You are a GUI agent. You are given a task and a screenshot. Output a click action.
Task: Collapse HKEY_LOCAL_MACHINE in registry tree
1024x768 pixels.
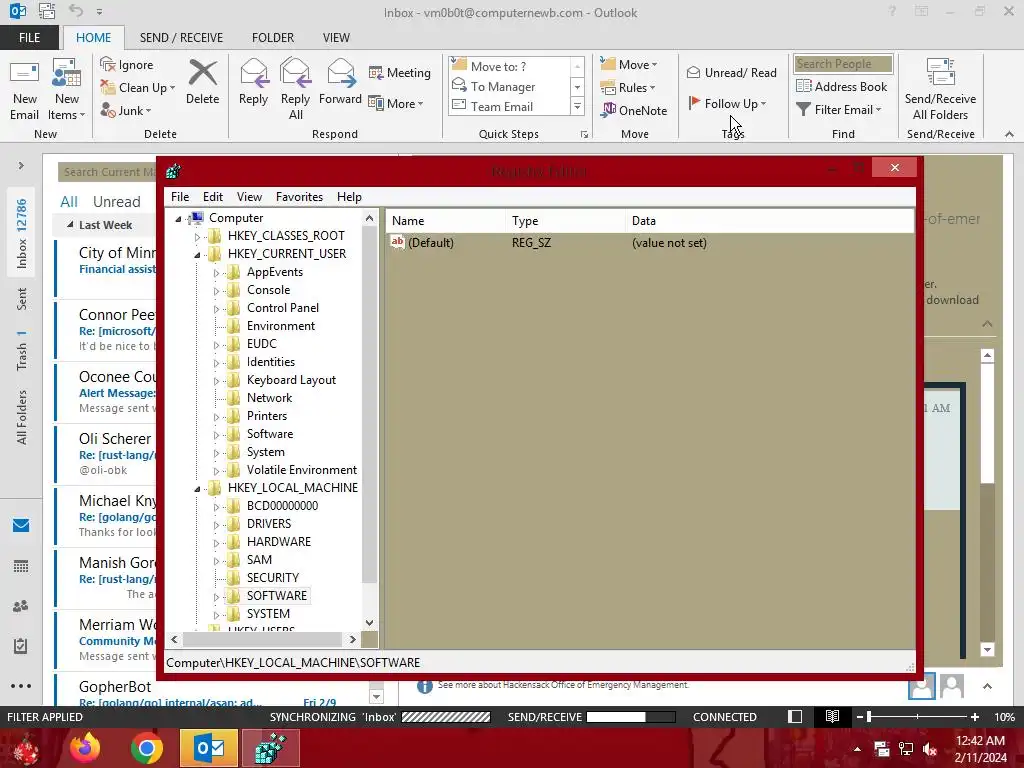(x=197, y=488)
